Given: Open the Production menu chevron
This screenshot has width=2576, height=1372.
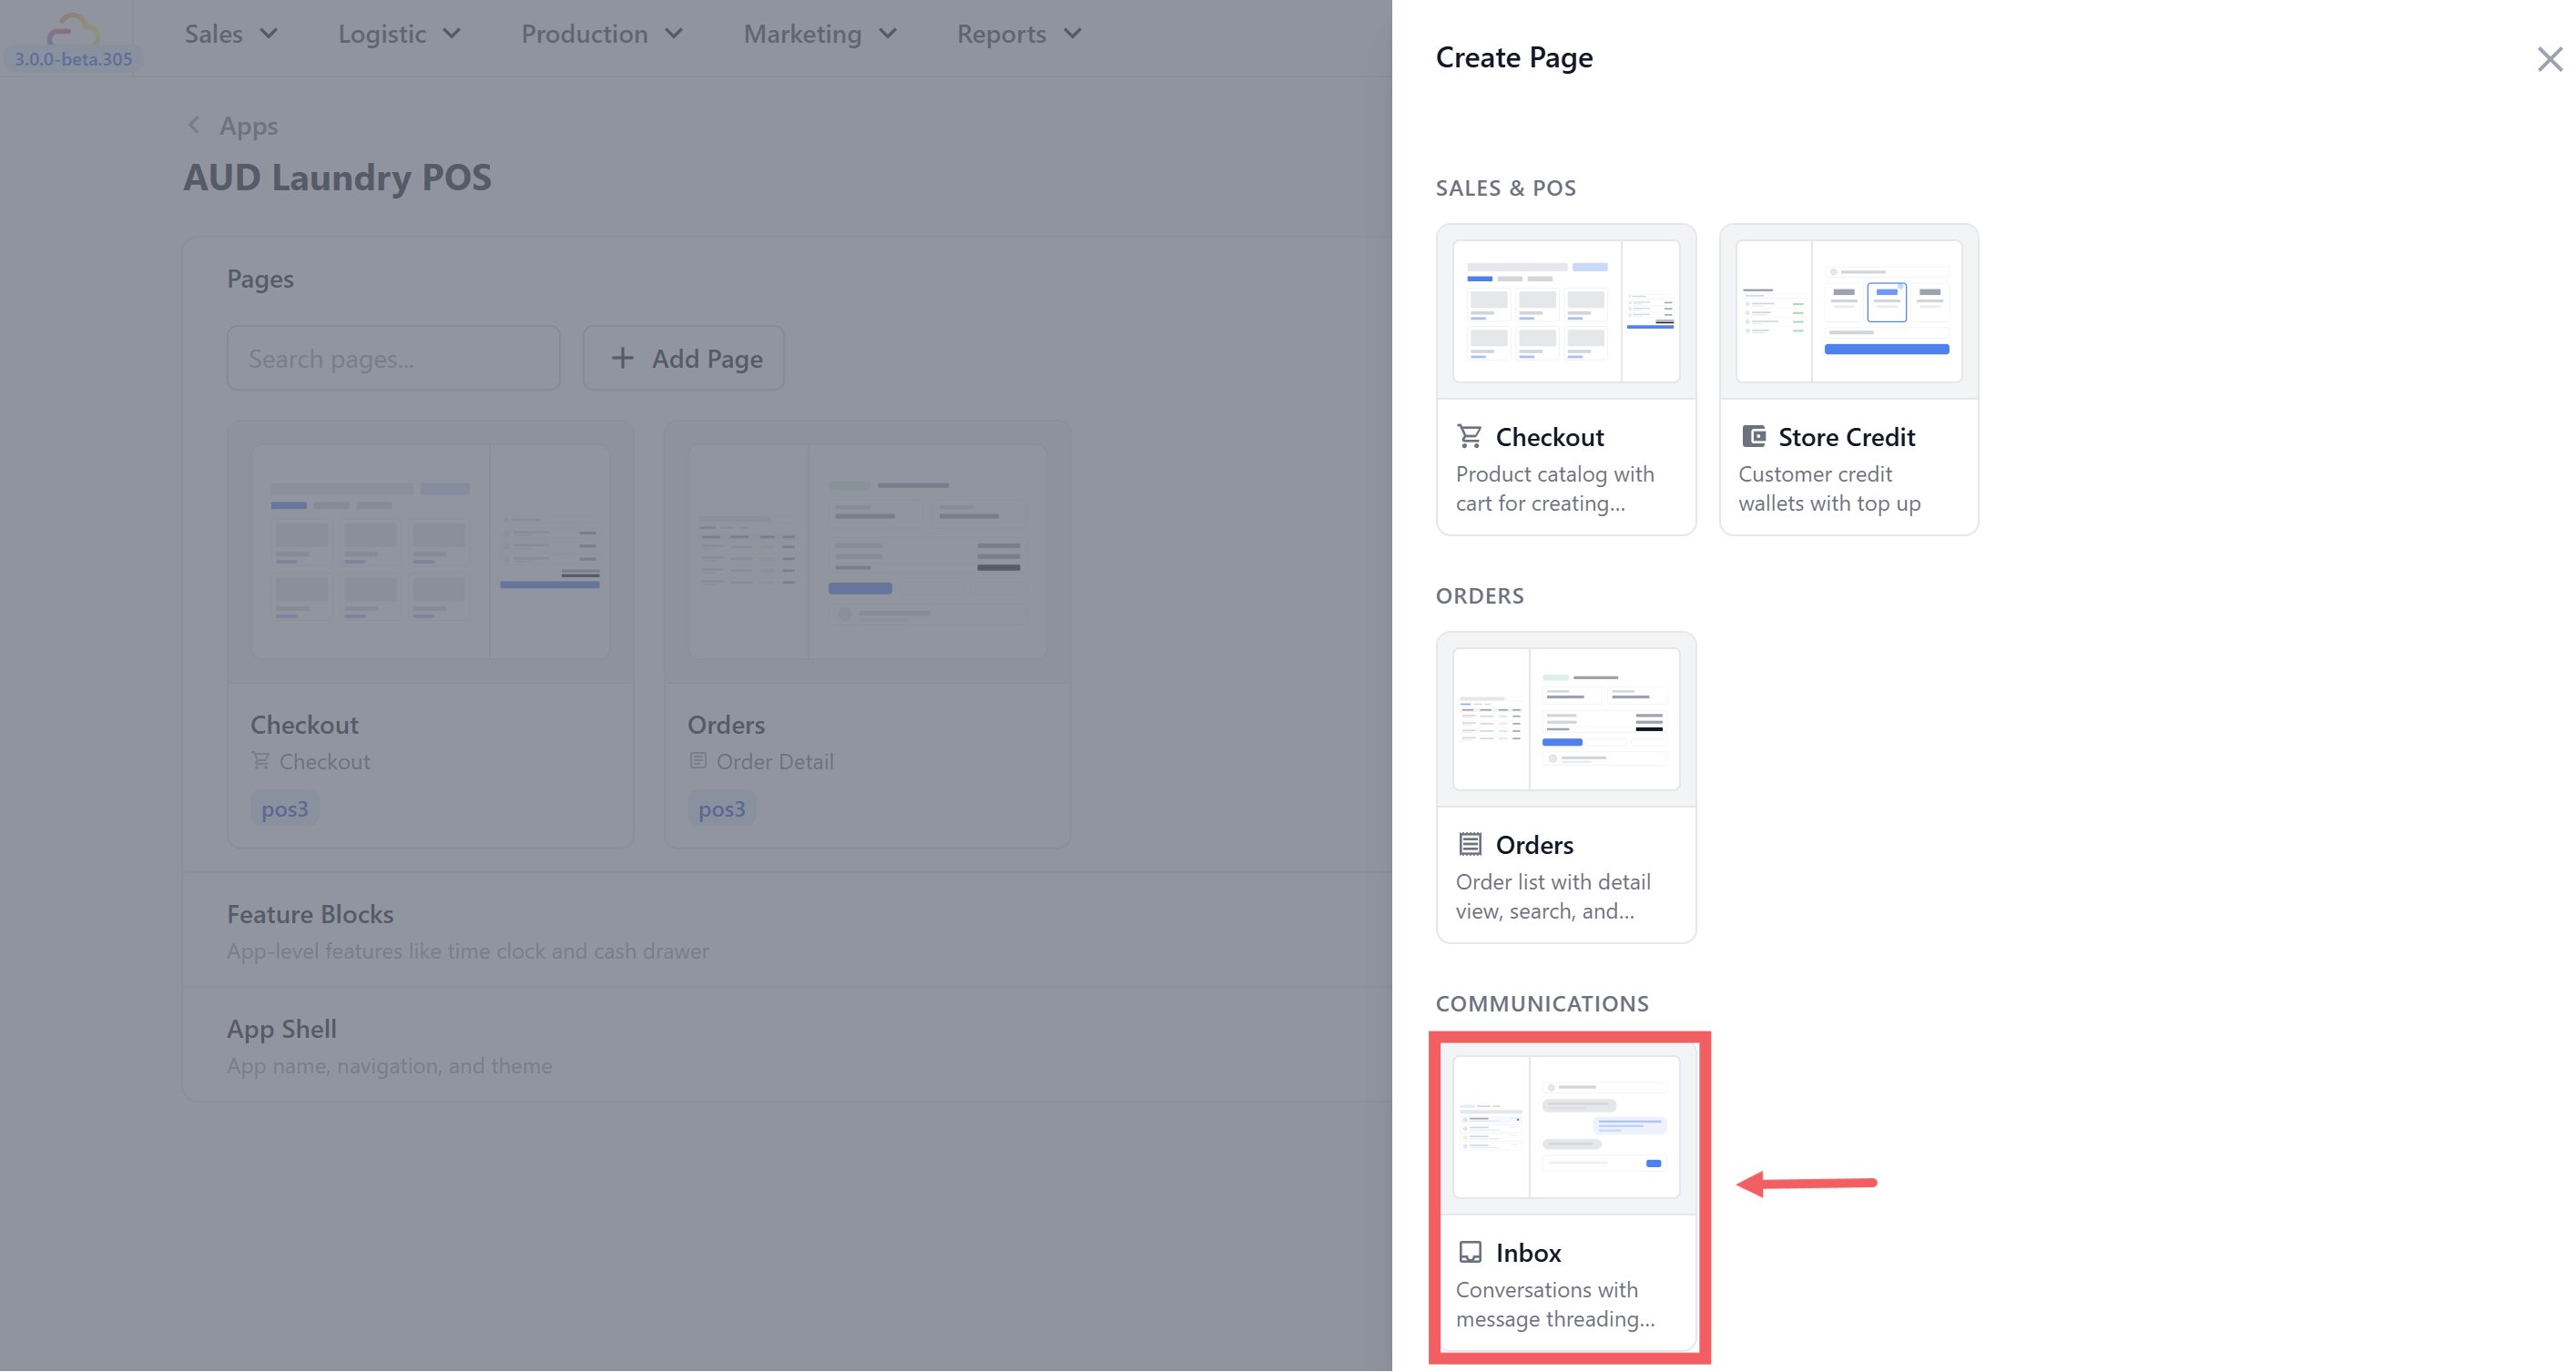Looking at the screenshot, I should click(x=674, y=34).
